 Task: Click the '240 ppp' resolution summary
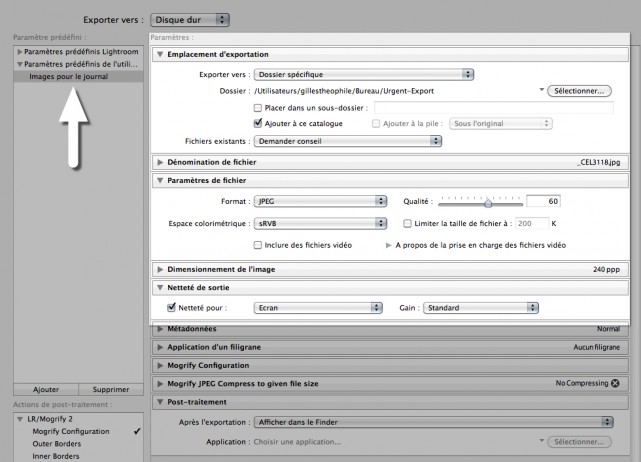[x=606, y=269]
